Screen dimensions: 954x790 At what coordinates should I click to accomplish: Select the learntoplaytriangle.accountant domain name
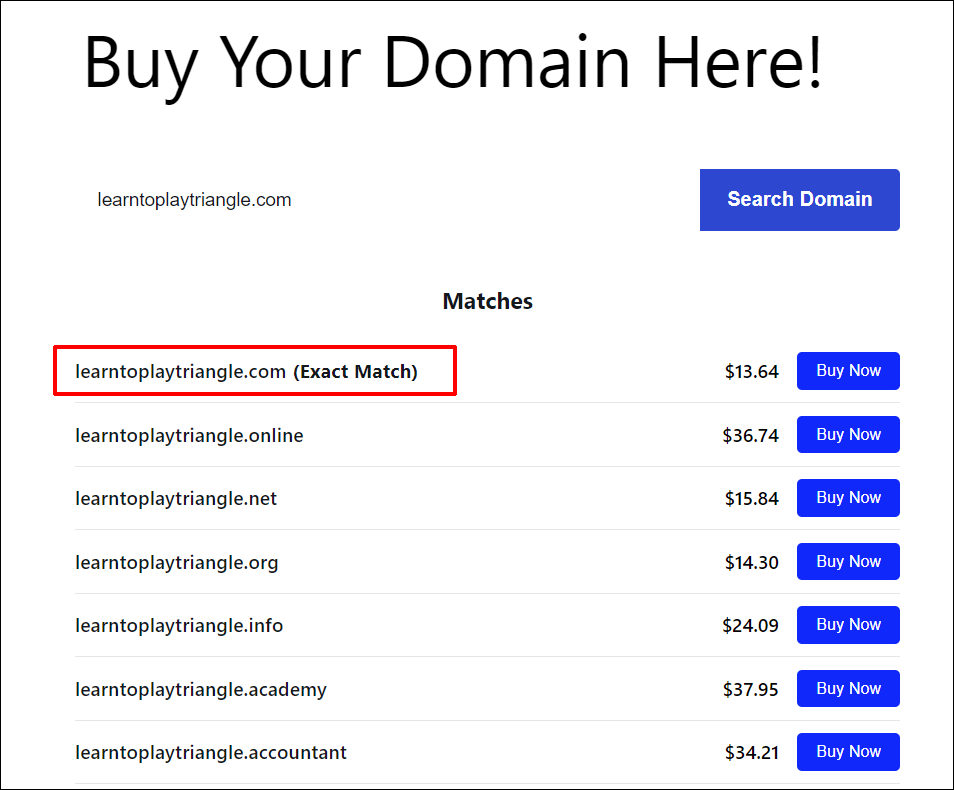tap(211, 752)
